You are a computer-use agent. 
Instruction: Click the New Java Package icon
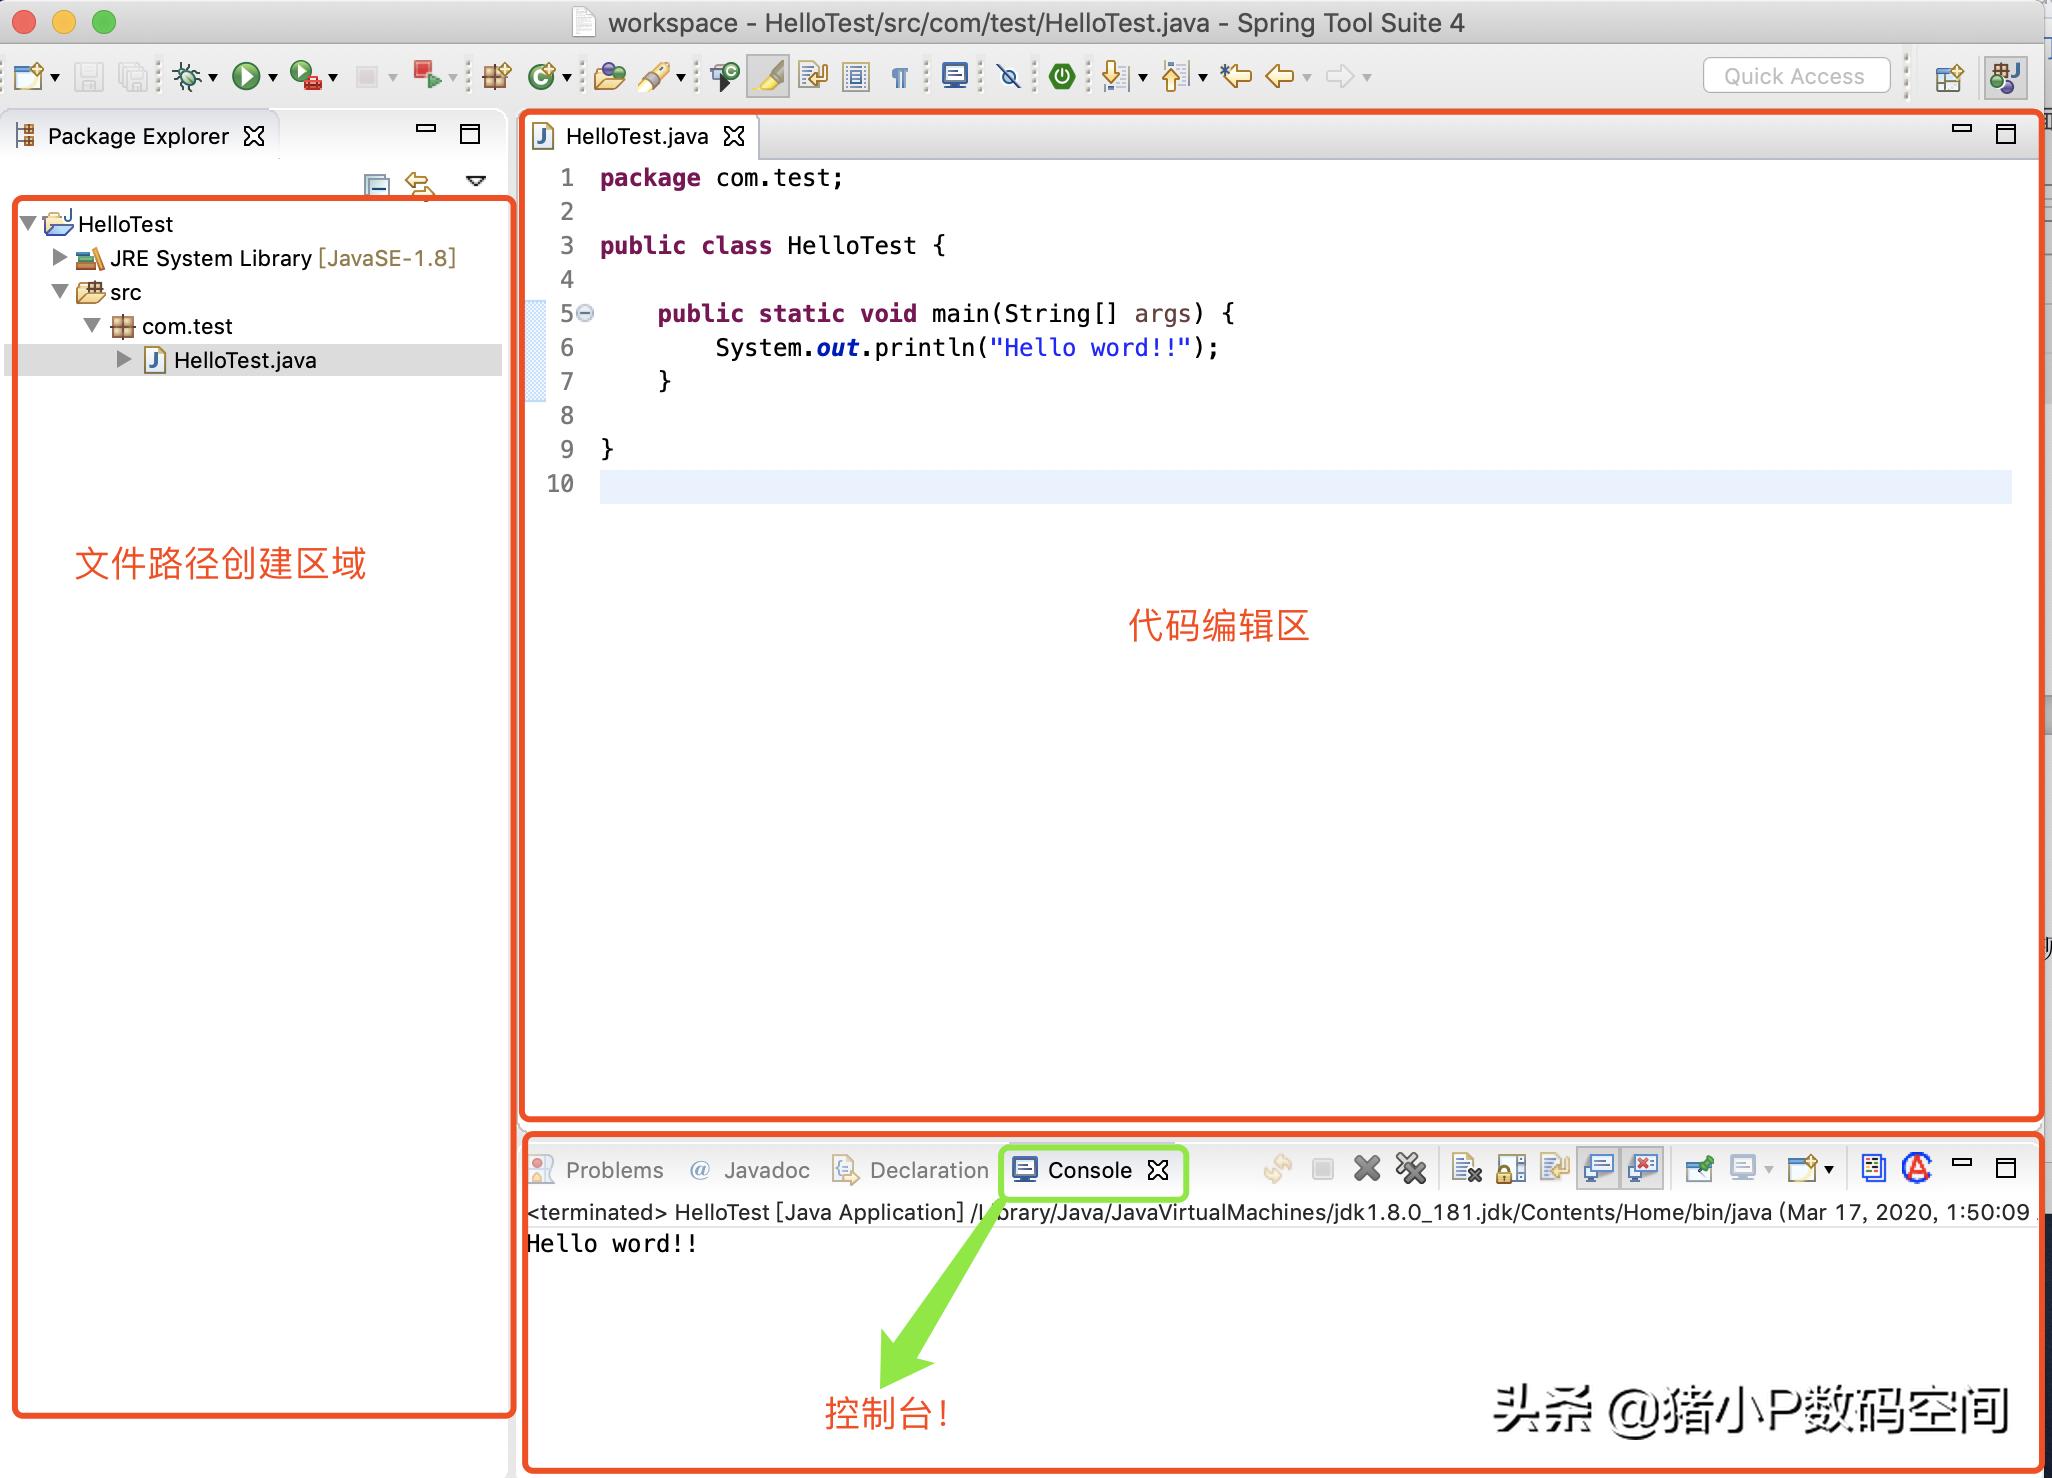click(496, 76)
